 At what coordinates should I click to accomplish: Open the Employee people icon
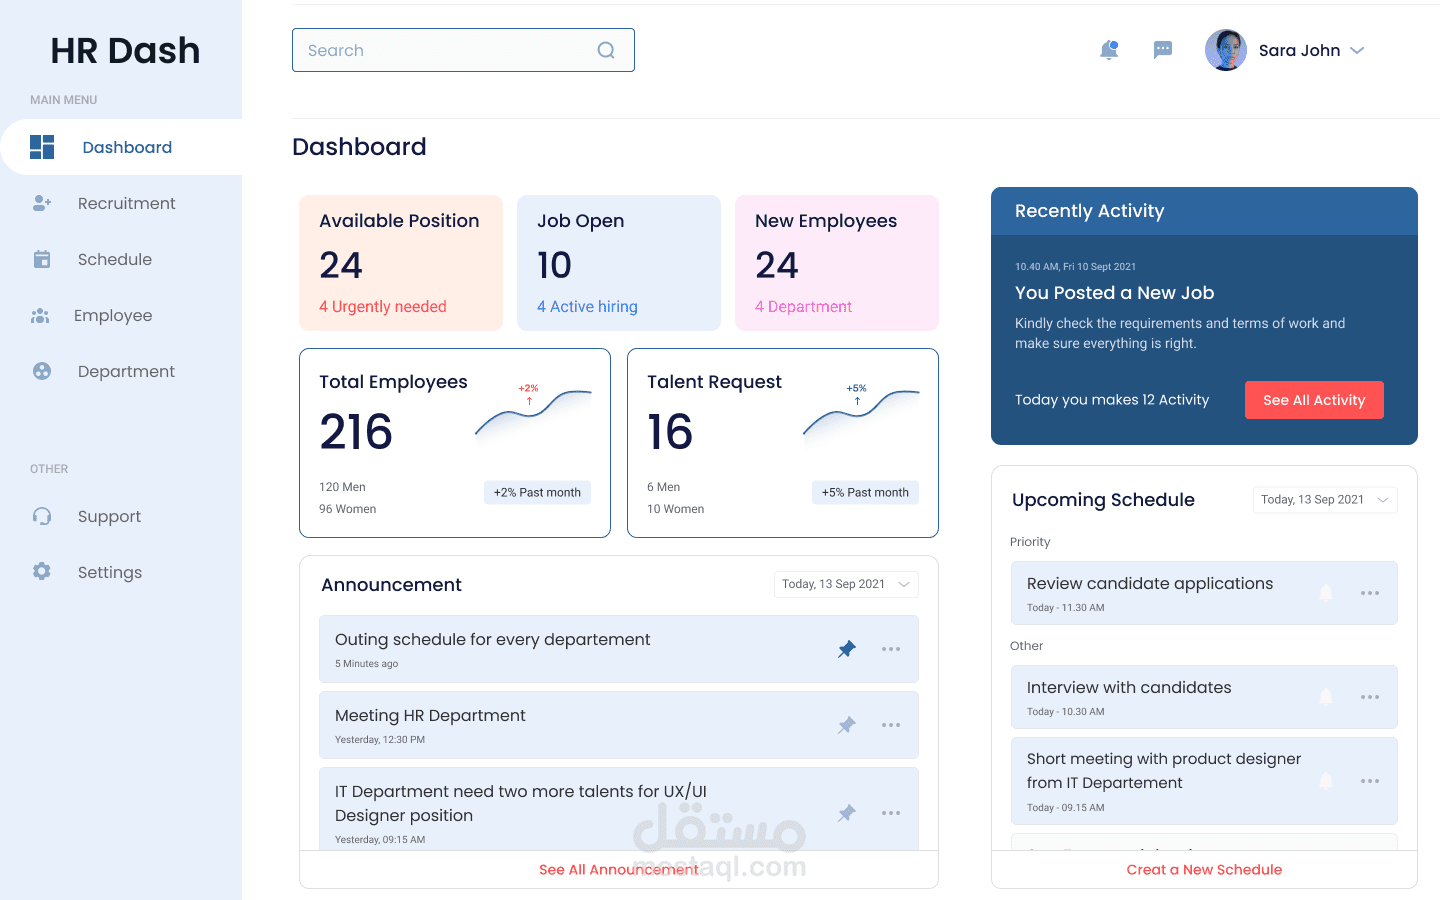click(x=41, y=315)
